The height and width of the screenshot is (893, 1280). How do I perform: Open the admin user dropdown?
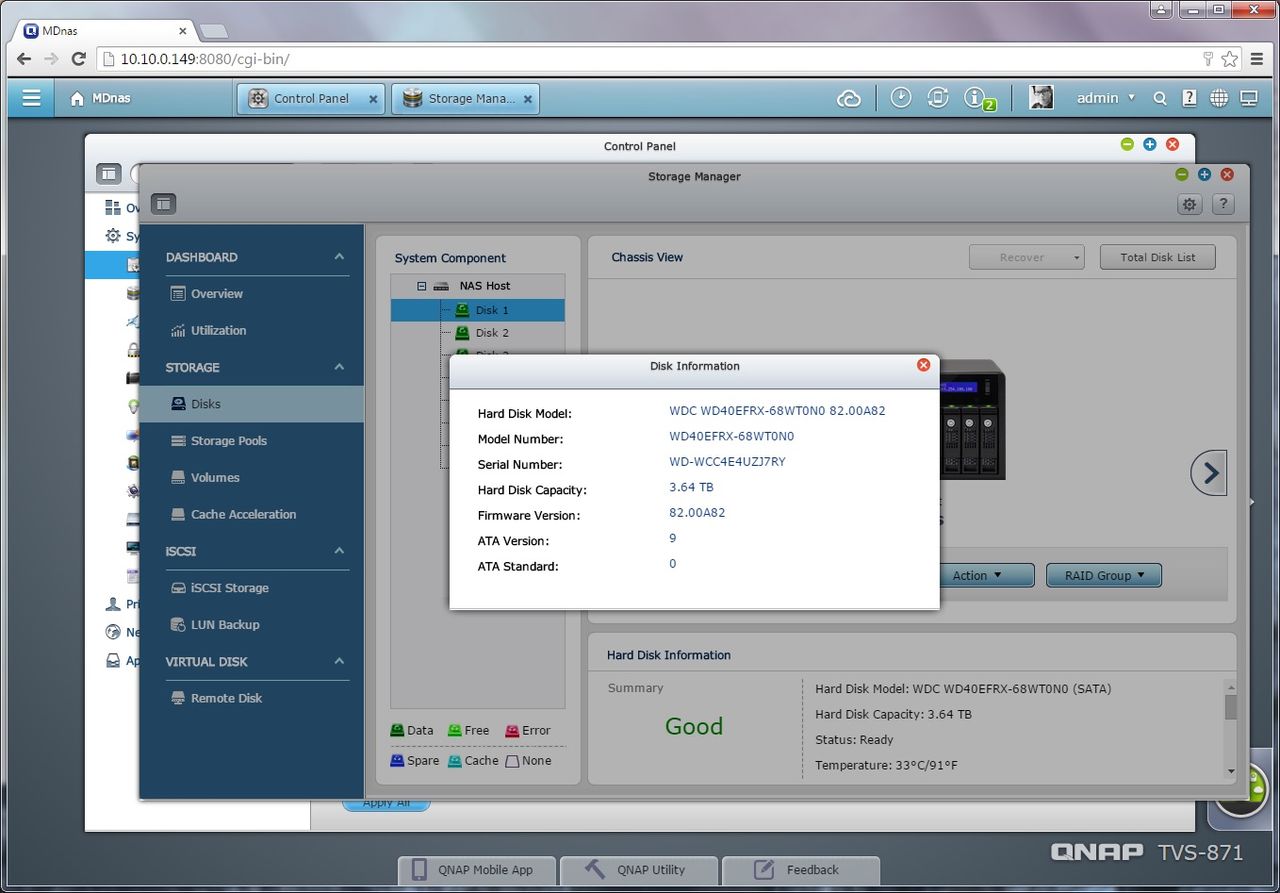[1105, 98]
